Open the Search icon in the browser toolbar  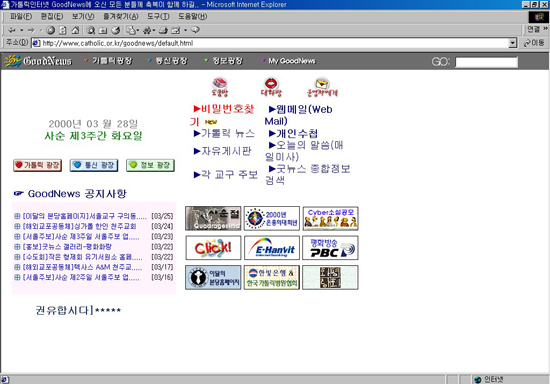(90, 30)
